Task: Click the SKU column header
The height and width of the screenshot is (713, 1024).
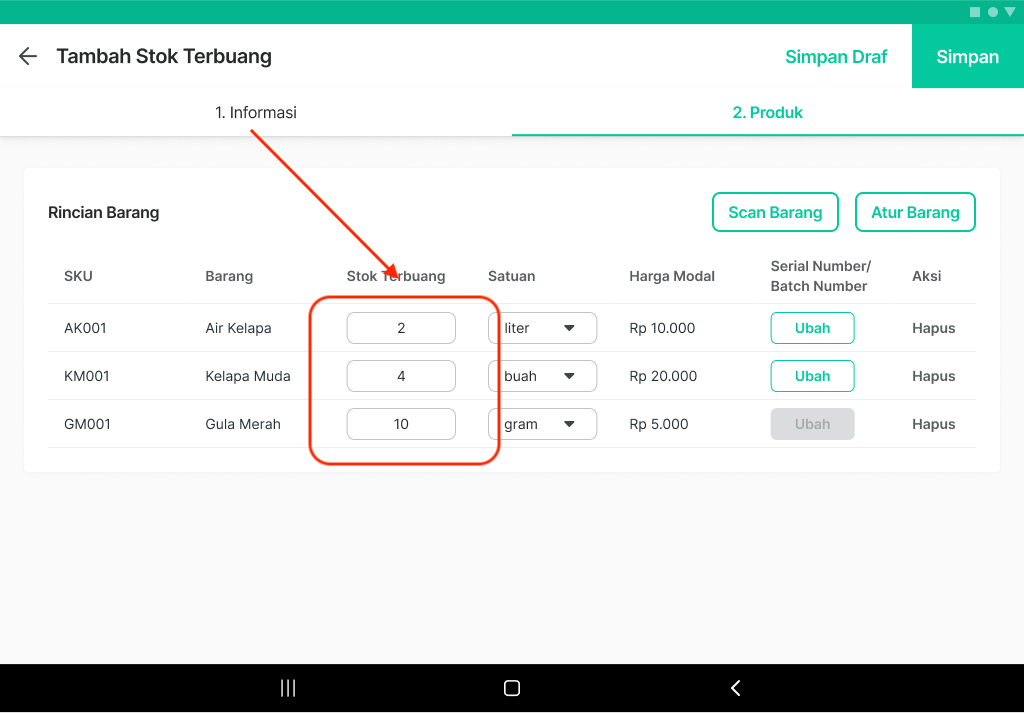Action: [78, 276]
